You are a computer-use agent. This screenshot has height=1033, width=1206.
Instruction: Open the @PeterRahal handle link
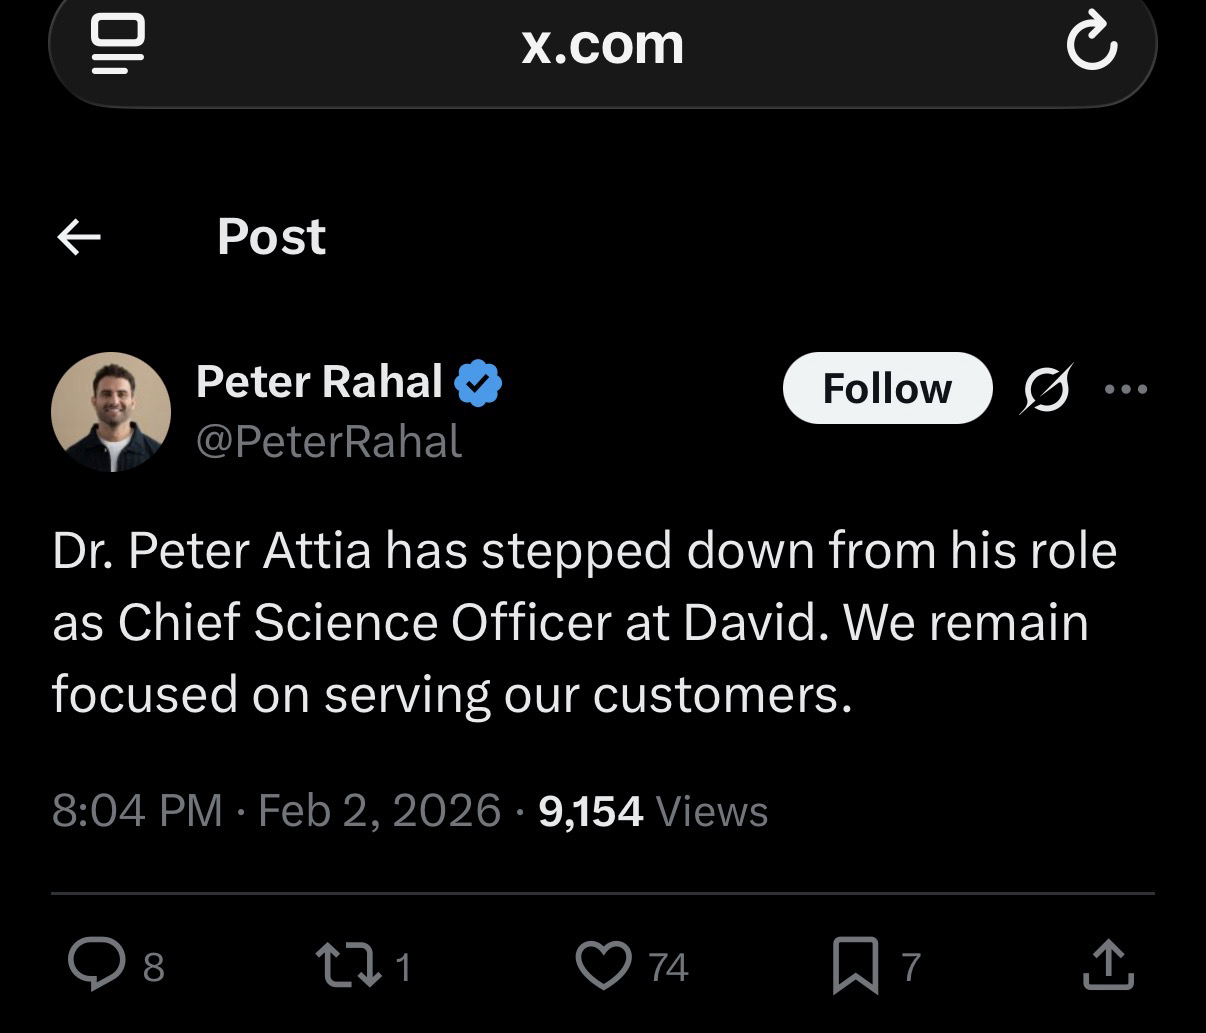329,441
